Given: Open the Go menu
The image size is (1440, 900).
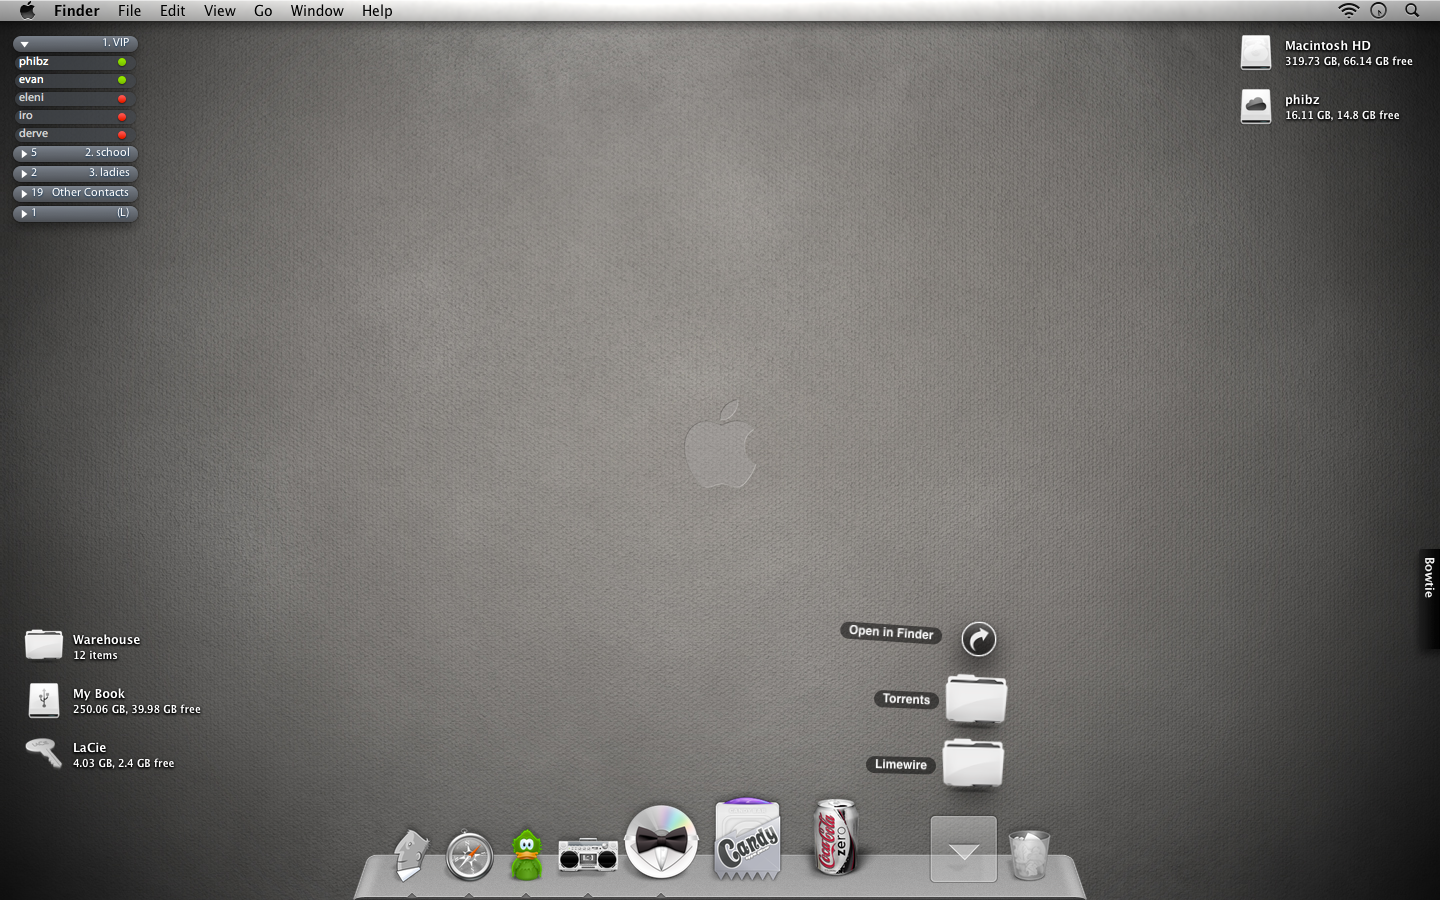Looking at the screenshot, I should coord(263,11).
